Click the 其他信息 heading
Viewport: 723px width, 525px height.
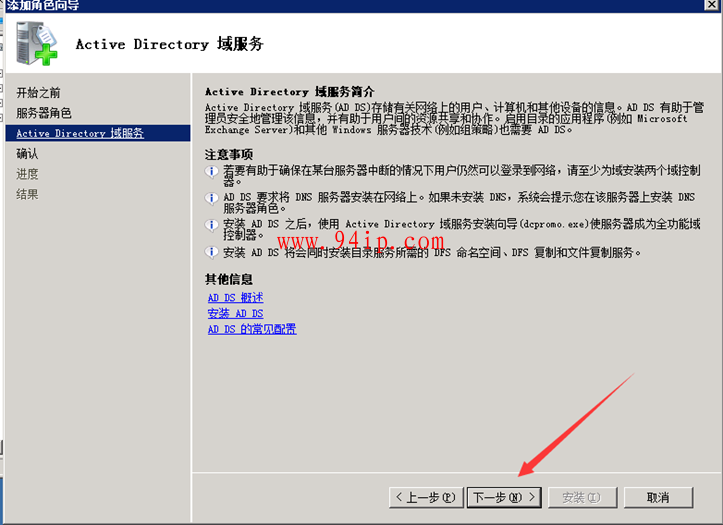click(x=229, y=279)
